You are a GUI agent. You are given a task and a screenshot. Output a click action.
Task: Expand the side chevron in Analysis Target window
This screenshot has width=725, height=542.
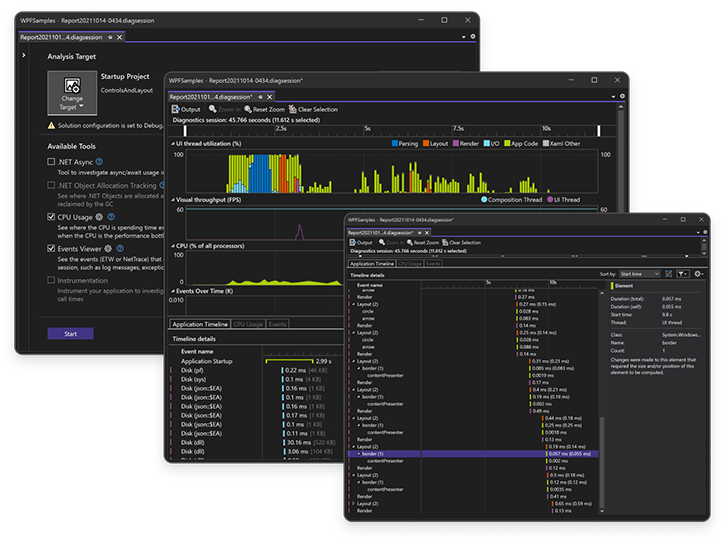(24, 55)
